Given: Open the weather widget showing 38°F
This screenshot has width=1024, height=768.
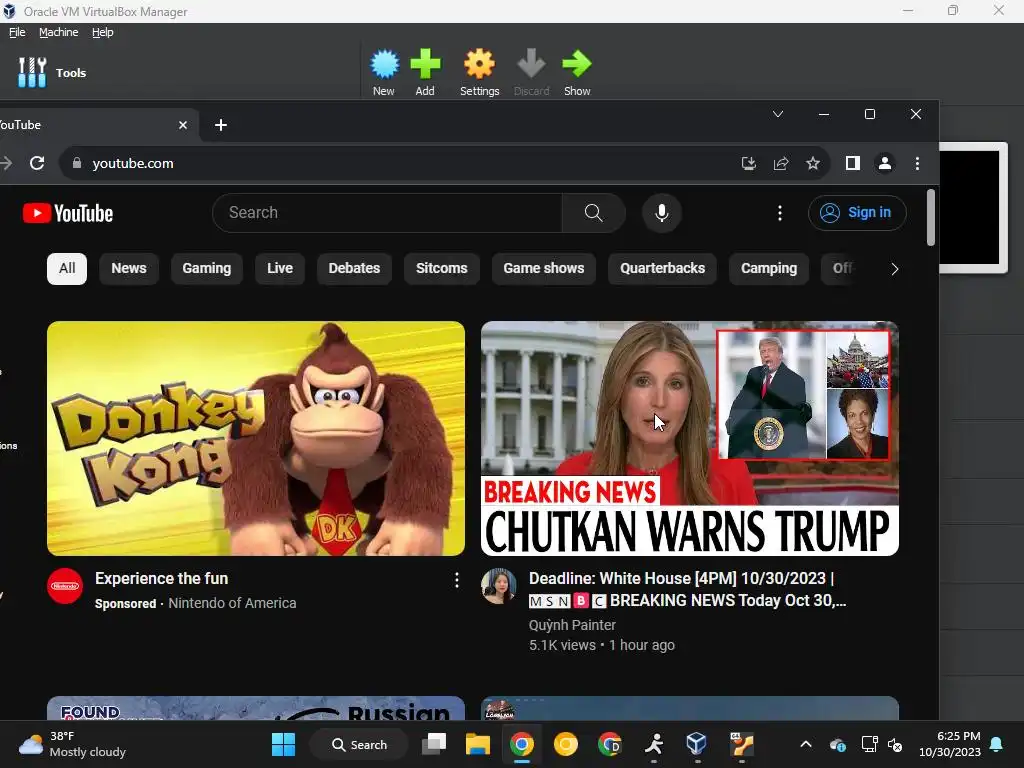Looking at the screenshot, I should [72, 744].
